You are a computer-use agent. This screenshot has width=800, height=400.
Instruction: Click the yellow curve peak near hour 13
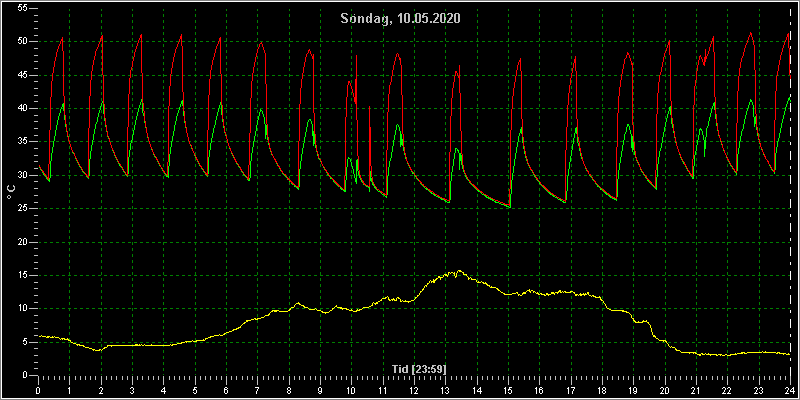pyautogui.click(x=459, y=271)
